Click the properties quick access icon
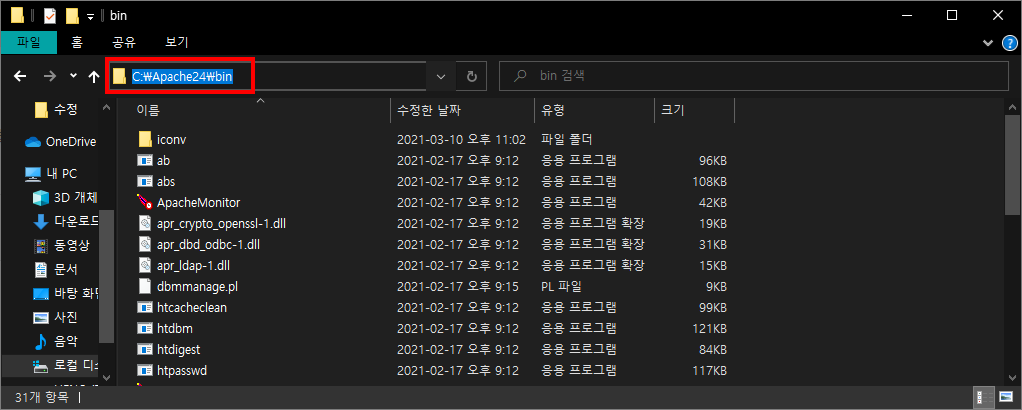 50,15
